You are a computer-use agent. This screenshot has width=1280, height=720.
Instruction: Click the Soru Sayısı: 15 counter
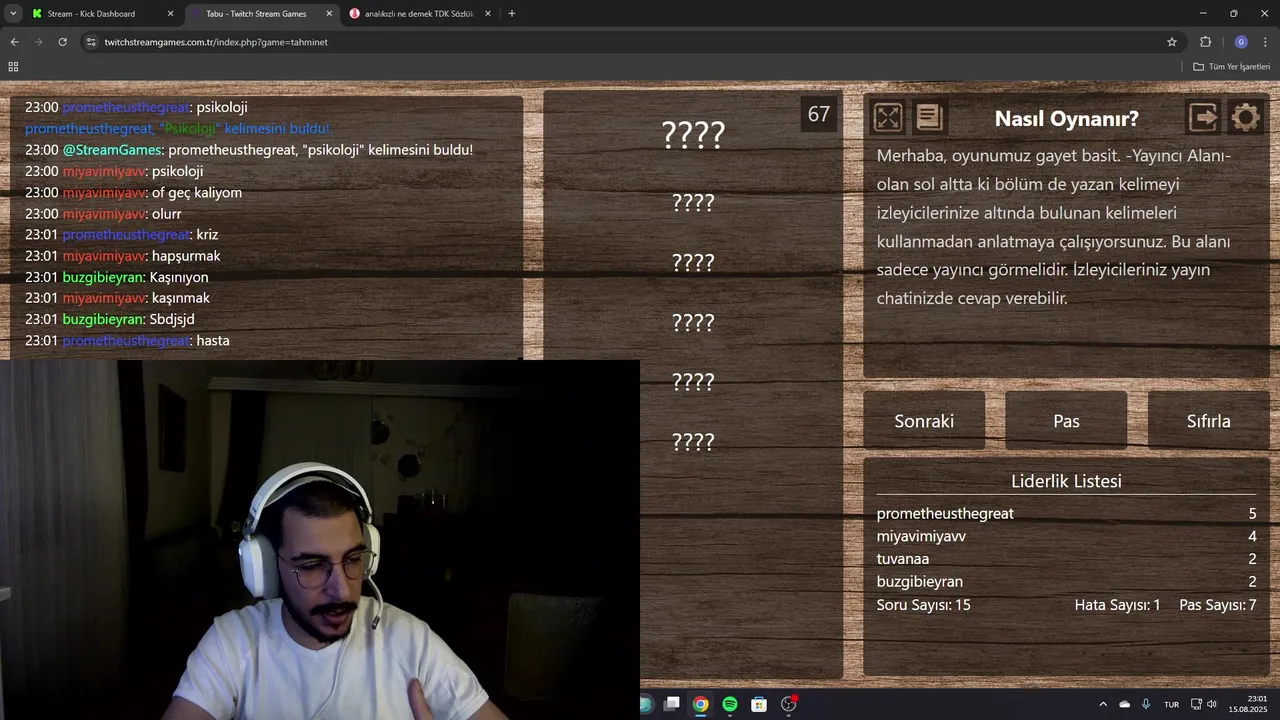924,605
